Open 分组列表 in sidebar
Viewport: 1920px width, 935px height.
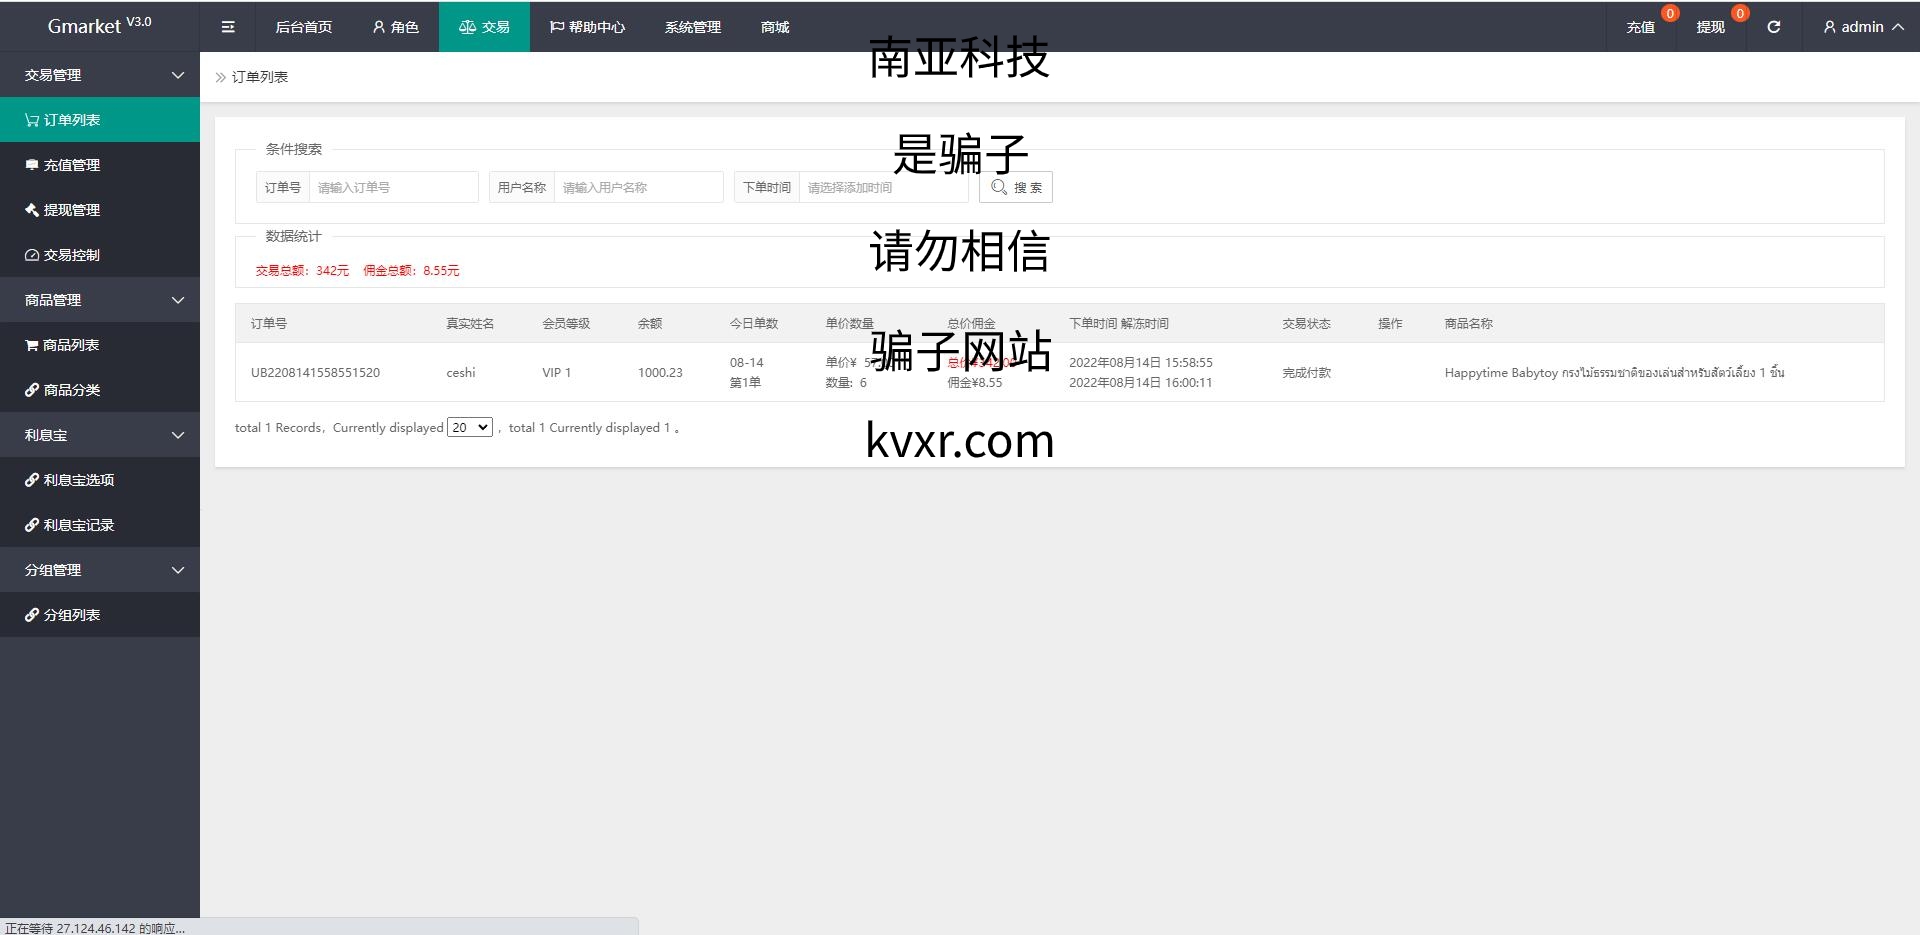pyautogui.click(x=100, y=615)
